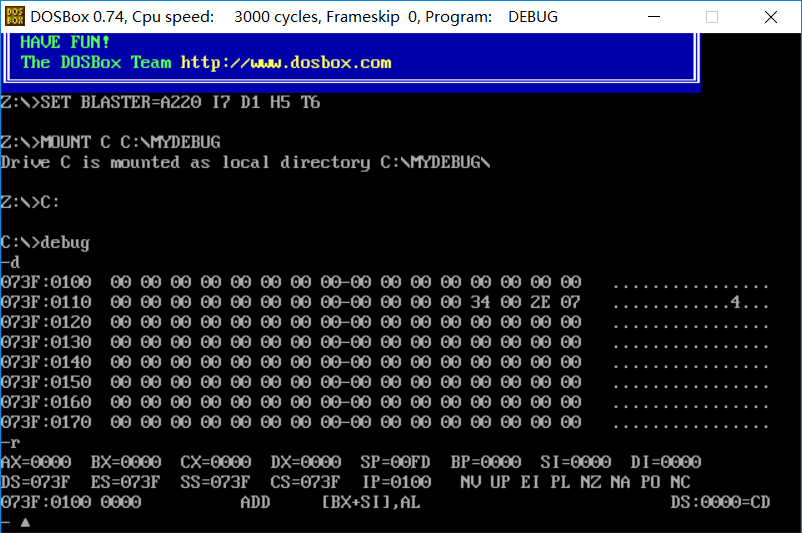The width and height of the screenshot is (802, 533).
Task: Click the ES=073F segment register
Action: pyautogui.click(x=126, y=482)
